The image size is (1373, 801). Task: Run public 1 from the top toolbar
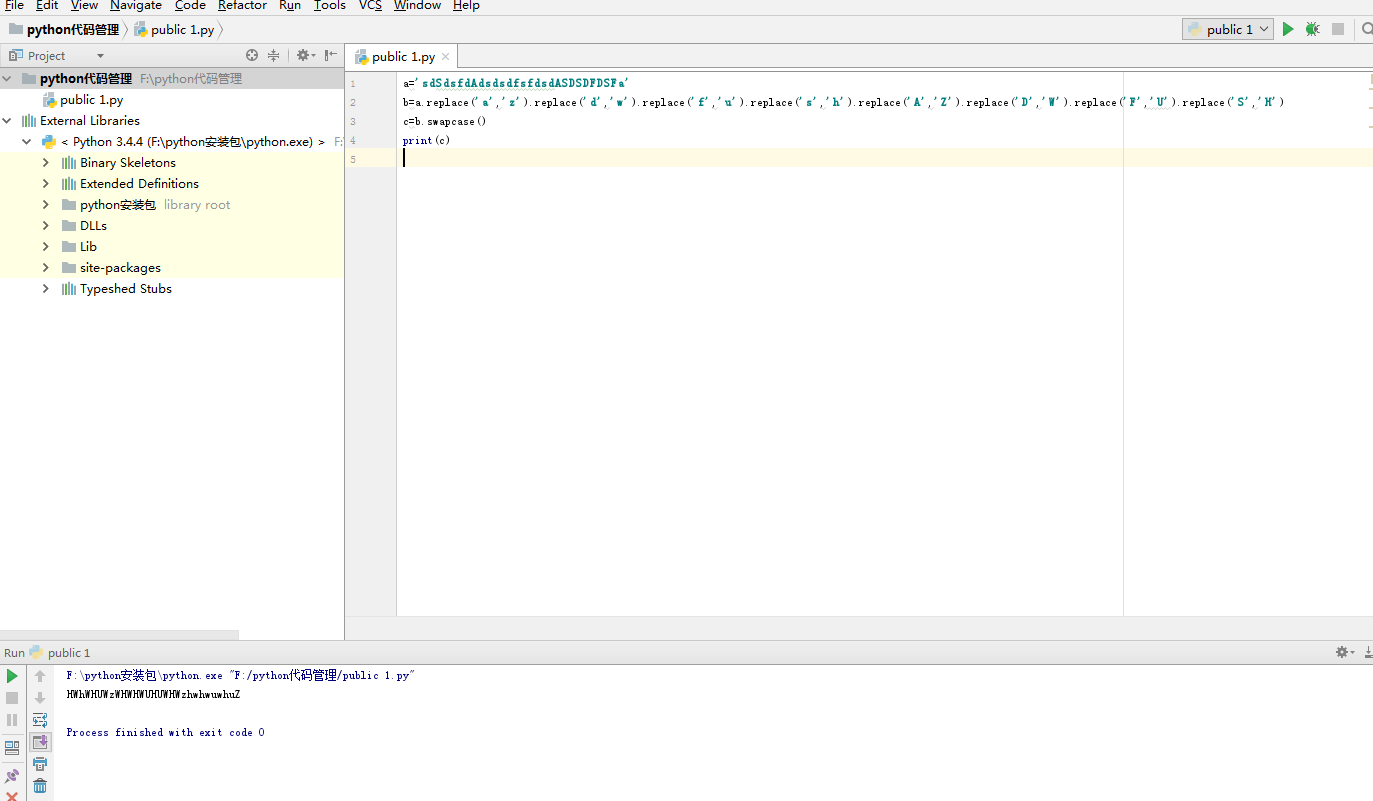click(1288, 30)
